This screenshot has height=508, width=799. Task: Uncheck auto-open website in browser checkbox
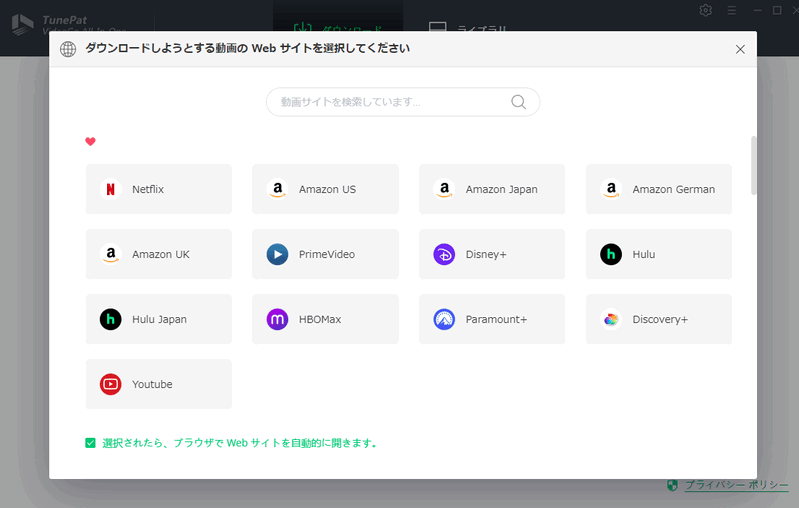click(x=90, y=443)
